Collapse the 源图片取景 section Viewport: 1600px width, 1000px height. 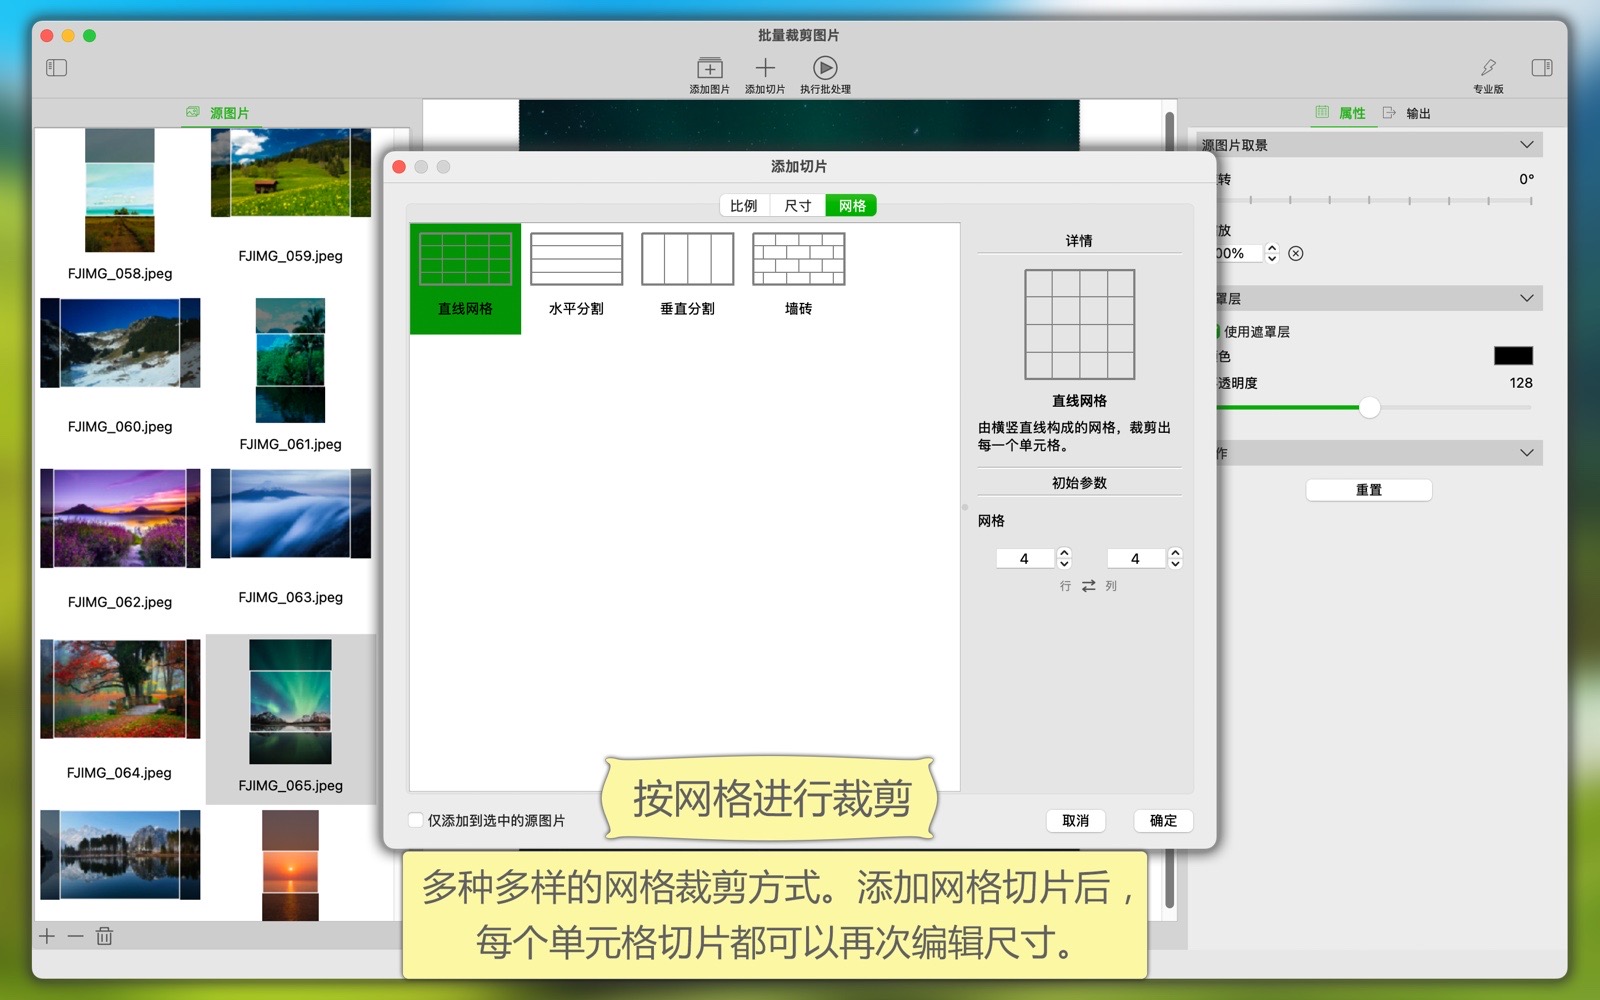click(1526, 145)
